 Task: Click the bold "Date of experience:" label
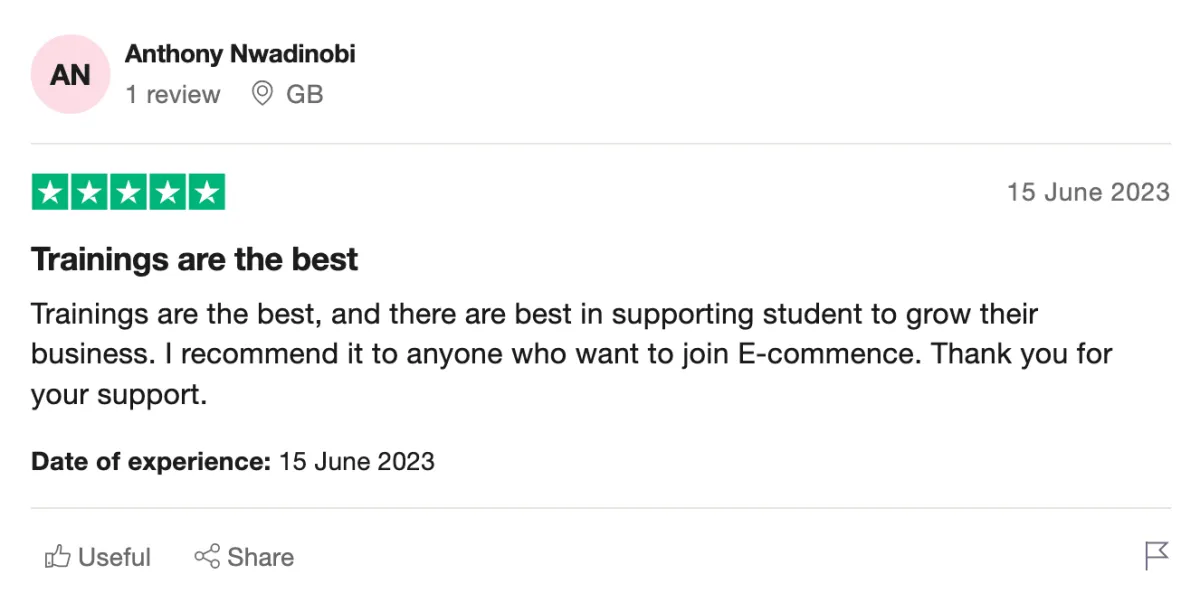(151, 462)
